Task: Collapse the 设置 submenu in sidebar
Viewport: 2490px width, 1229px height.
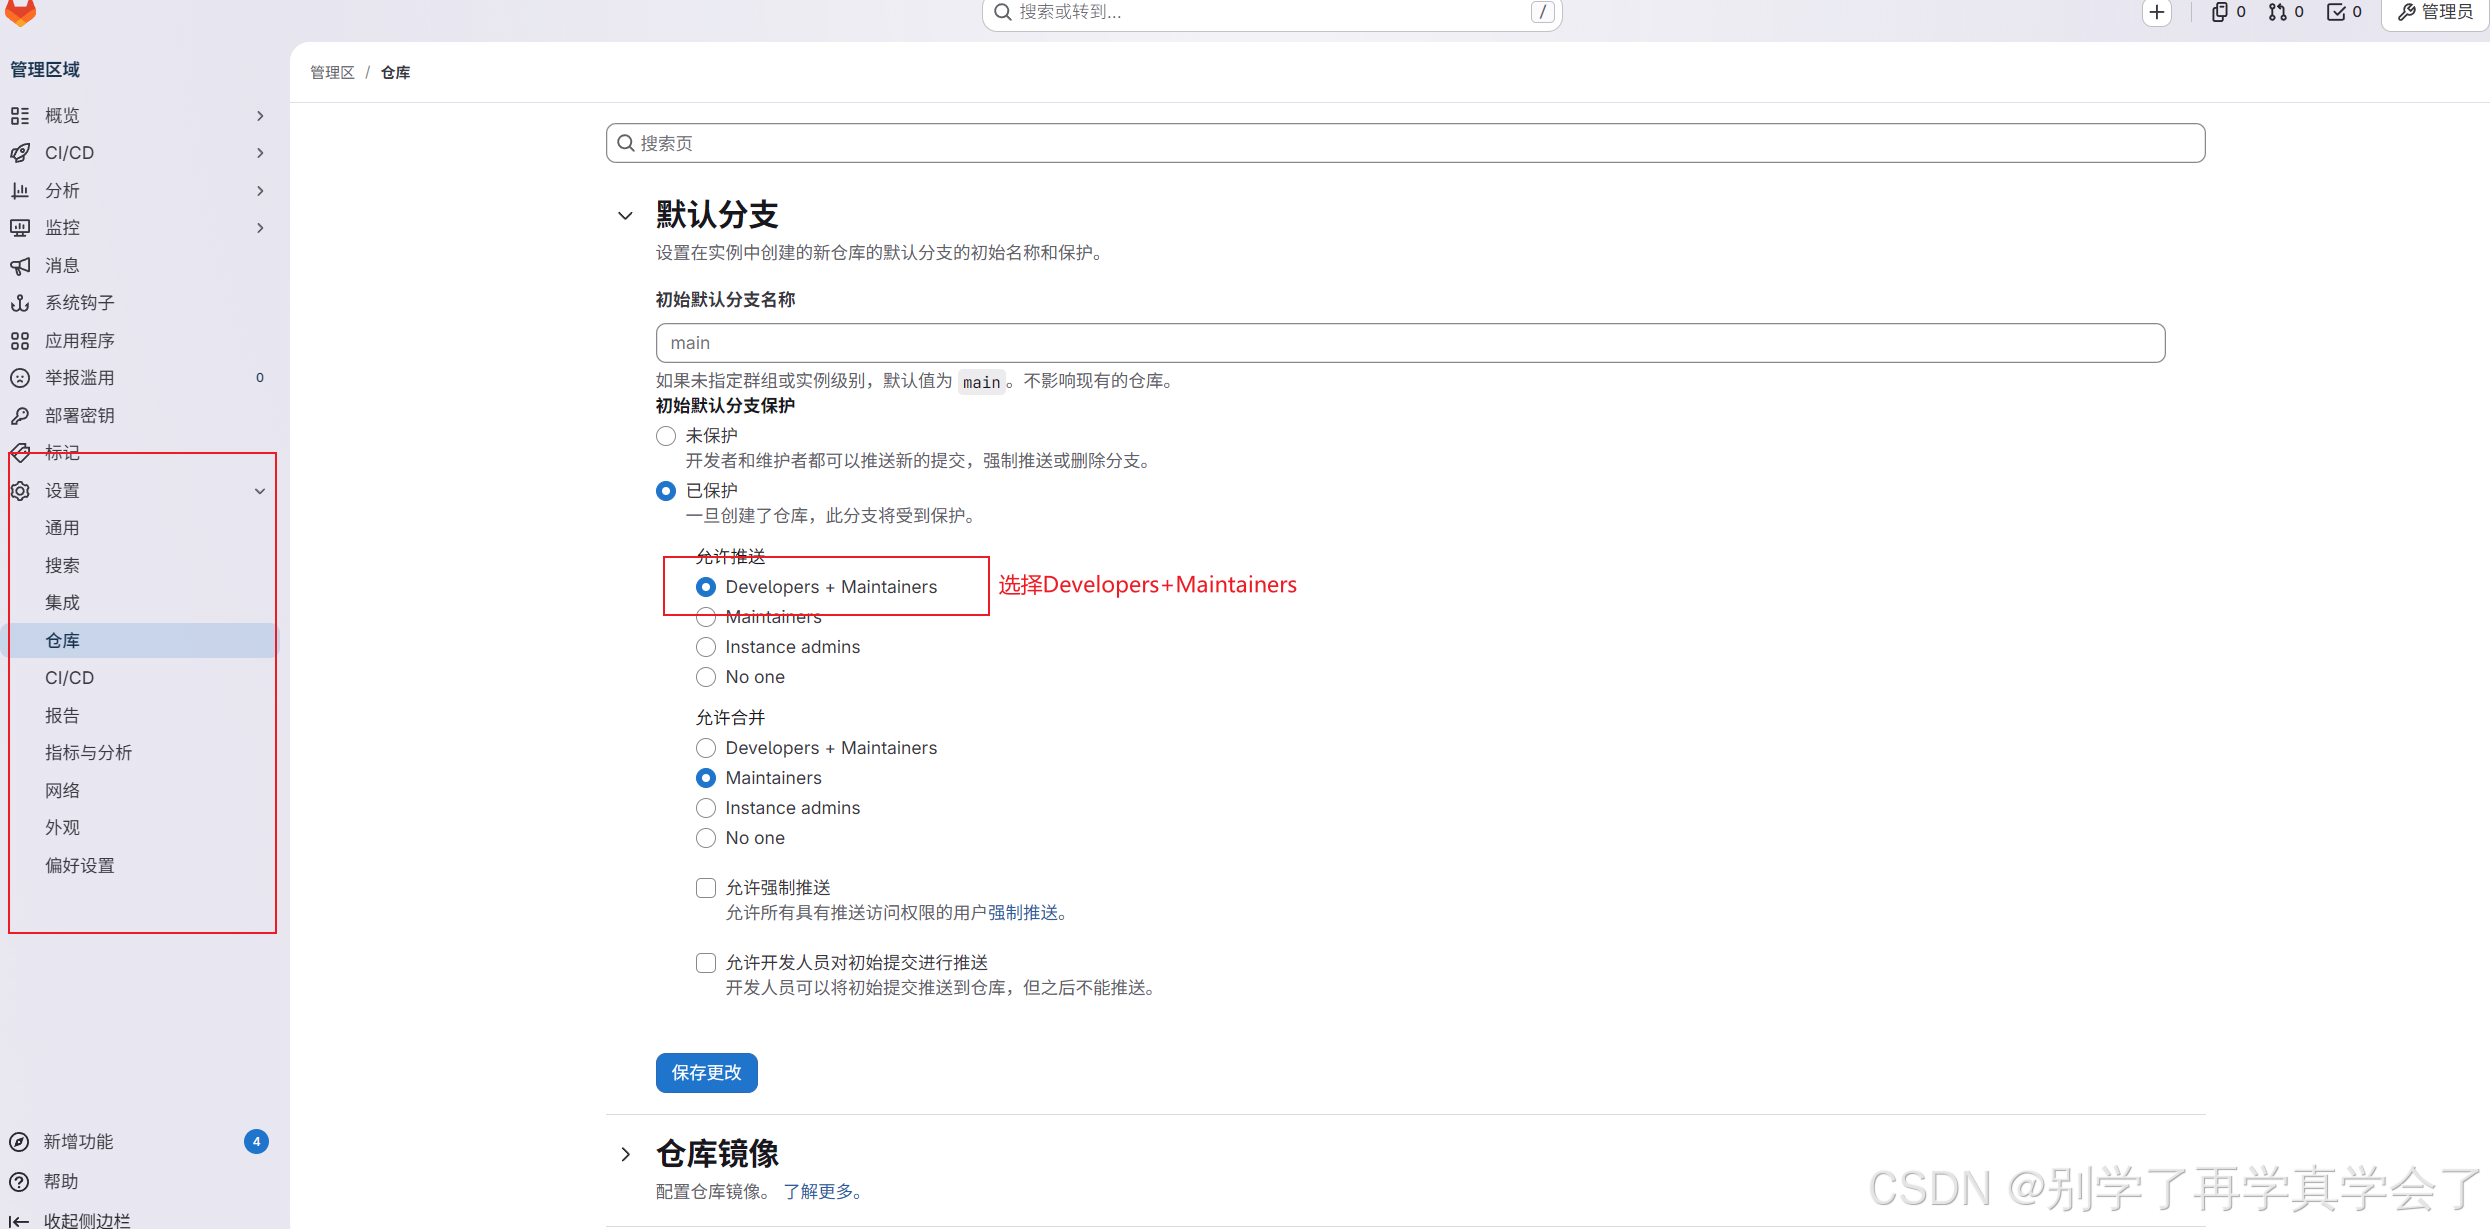Action: click(x=259, y=491)
